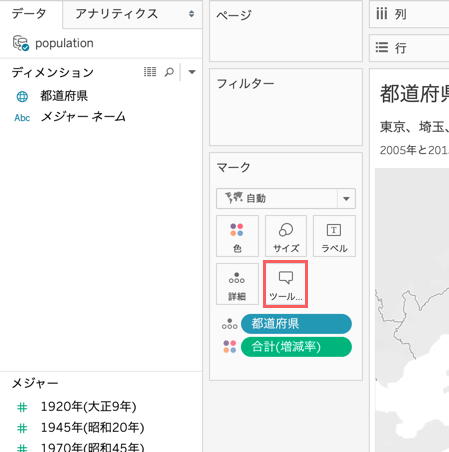Select the blue 都道府県 pill

296,324
